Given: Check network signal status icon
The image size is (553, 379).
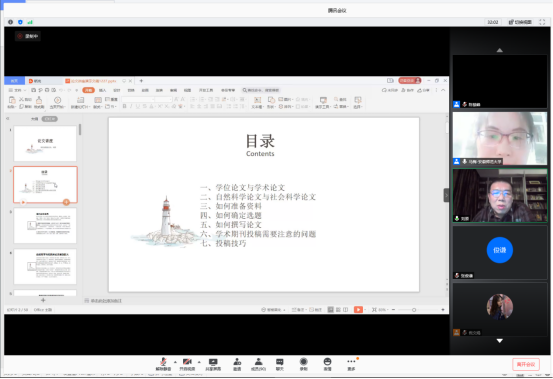Looking at the screenshot, I should pyautogui.click(x=30, y=22).
